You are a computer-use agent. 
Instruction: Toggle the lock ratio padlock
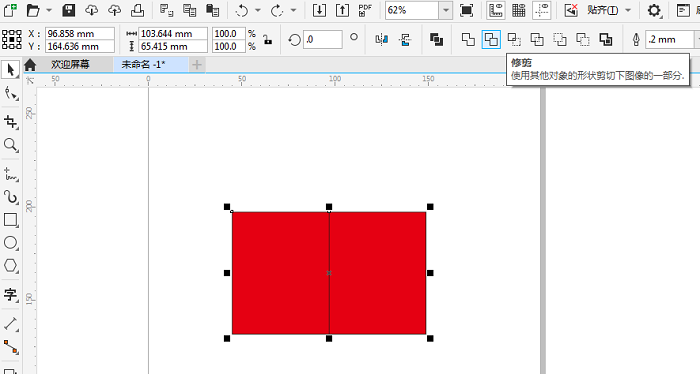267,40
